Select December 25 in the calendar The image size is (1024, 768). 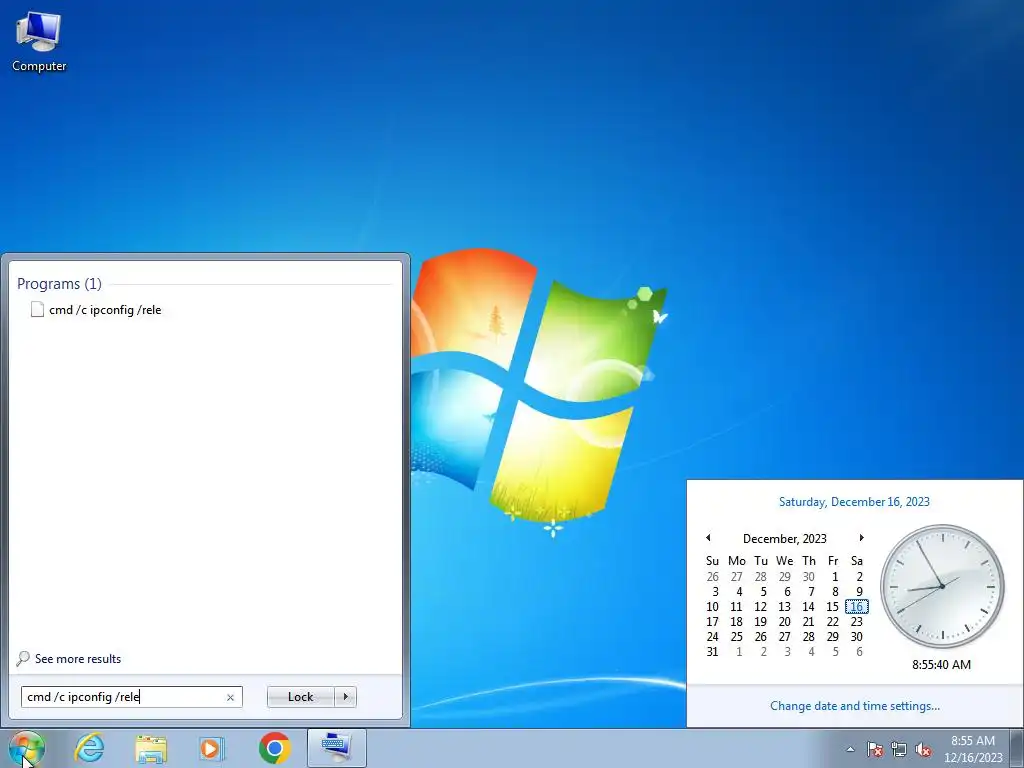click(737, 637)
